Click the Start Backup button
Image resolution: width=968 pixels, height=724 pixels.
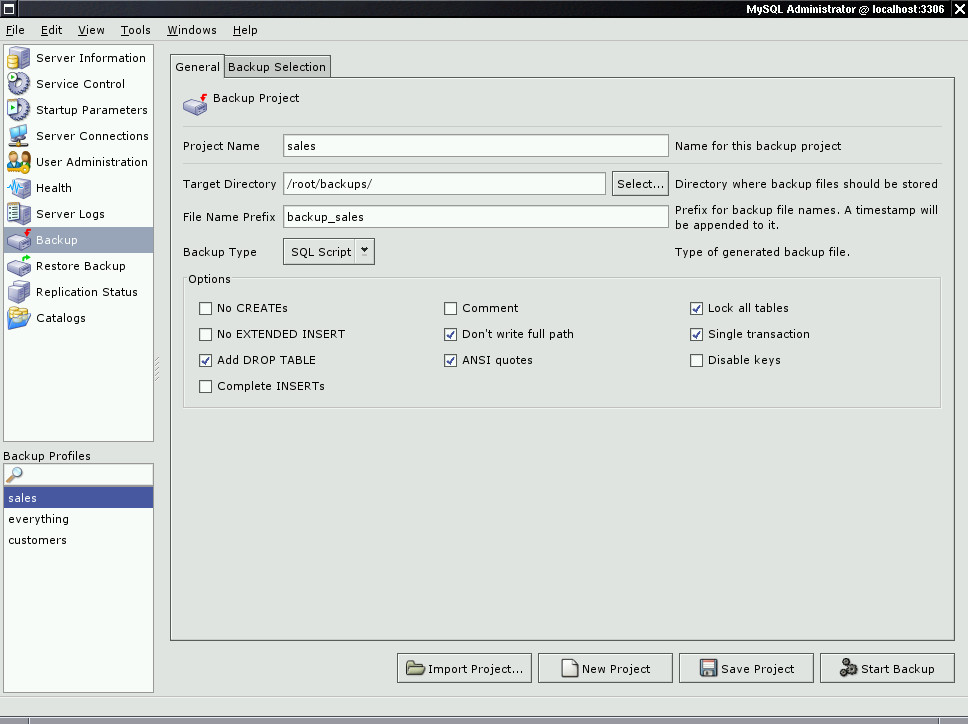(x=887, y=668)
